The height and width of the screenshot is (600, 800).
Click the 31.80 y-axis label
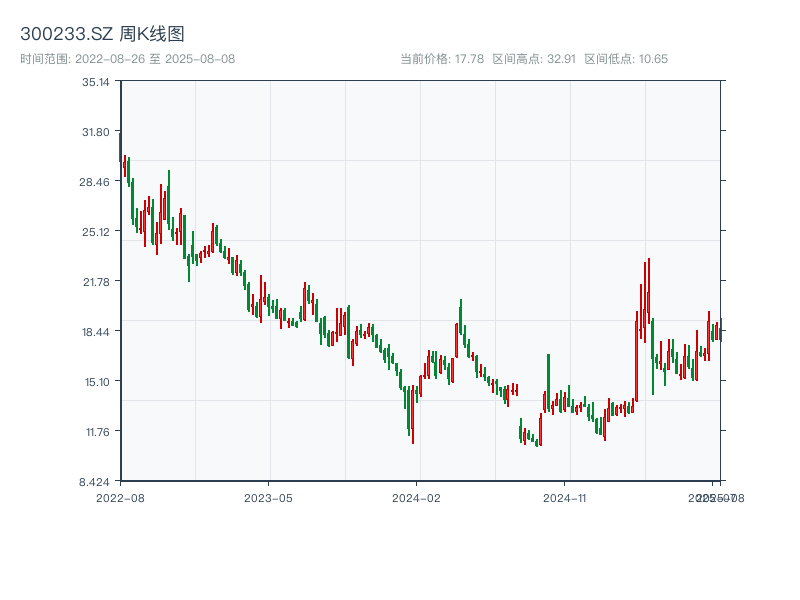point(96,132)
